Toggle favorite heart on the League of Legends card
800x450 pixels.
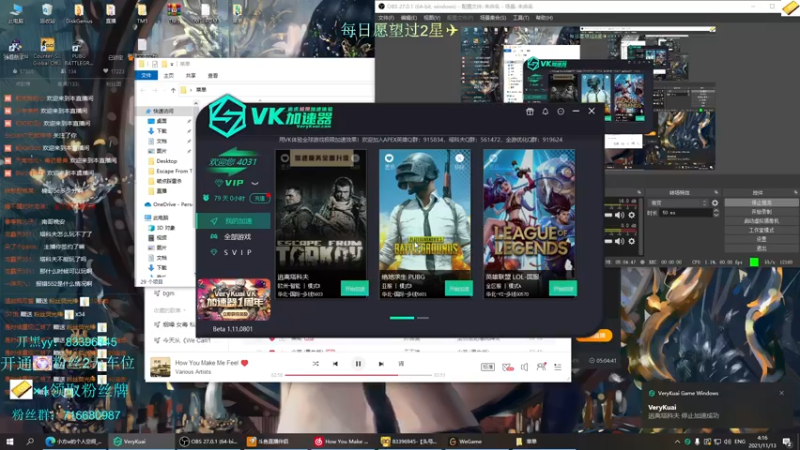click(x=493, y=158)
